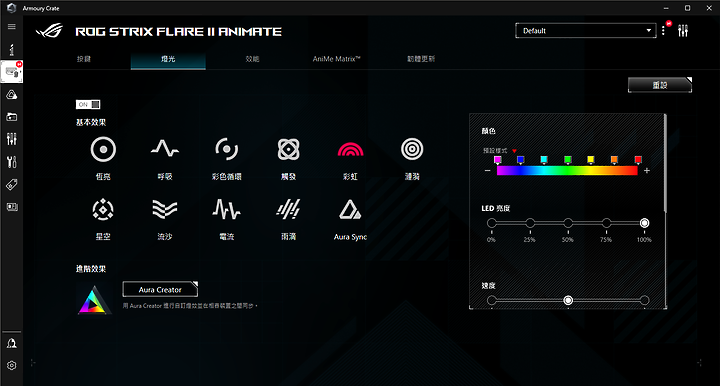Toggle the lighting ON switch

88,104
